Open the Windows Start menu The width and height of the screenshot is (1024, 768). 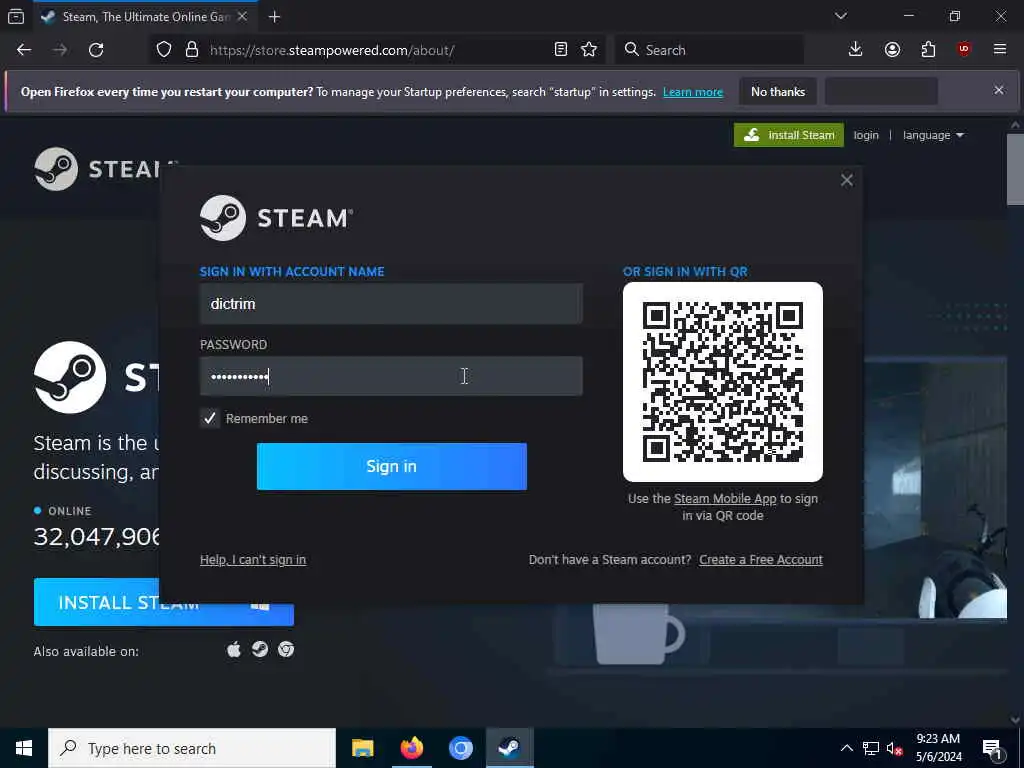tap(24, 748)
